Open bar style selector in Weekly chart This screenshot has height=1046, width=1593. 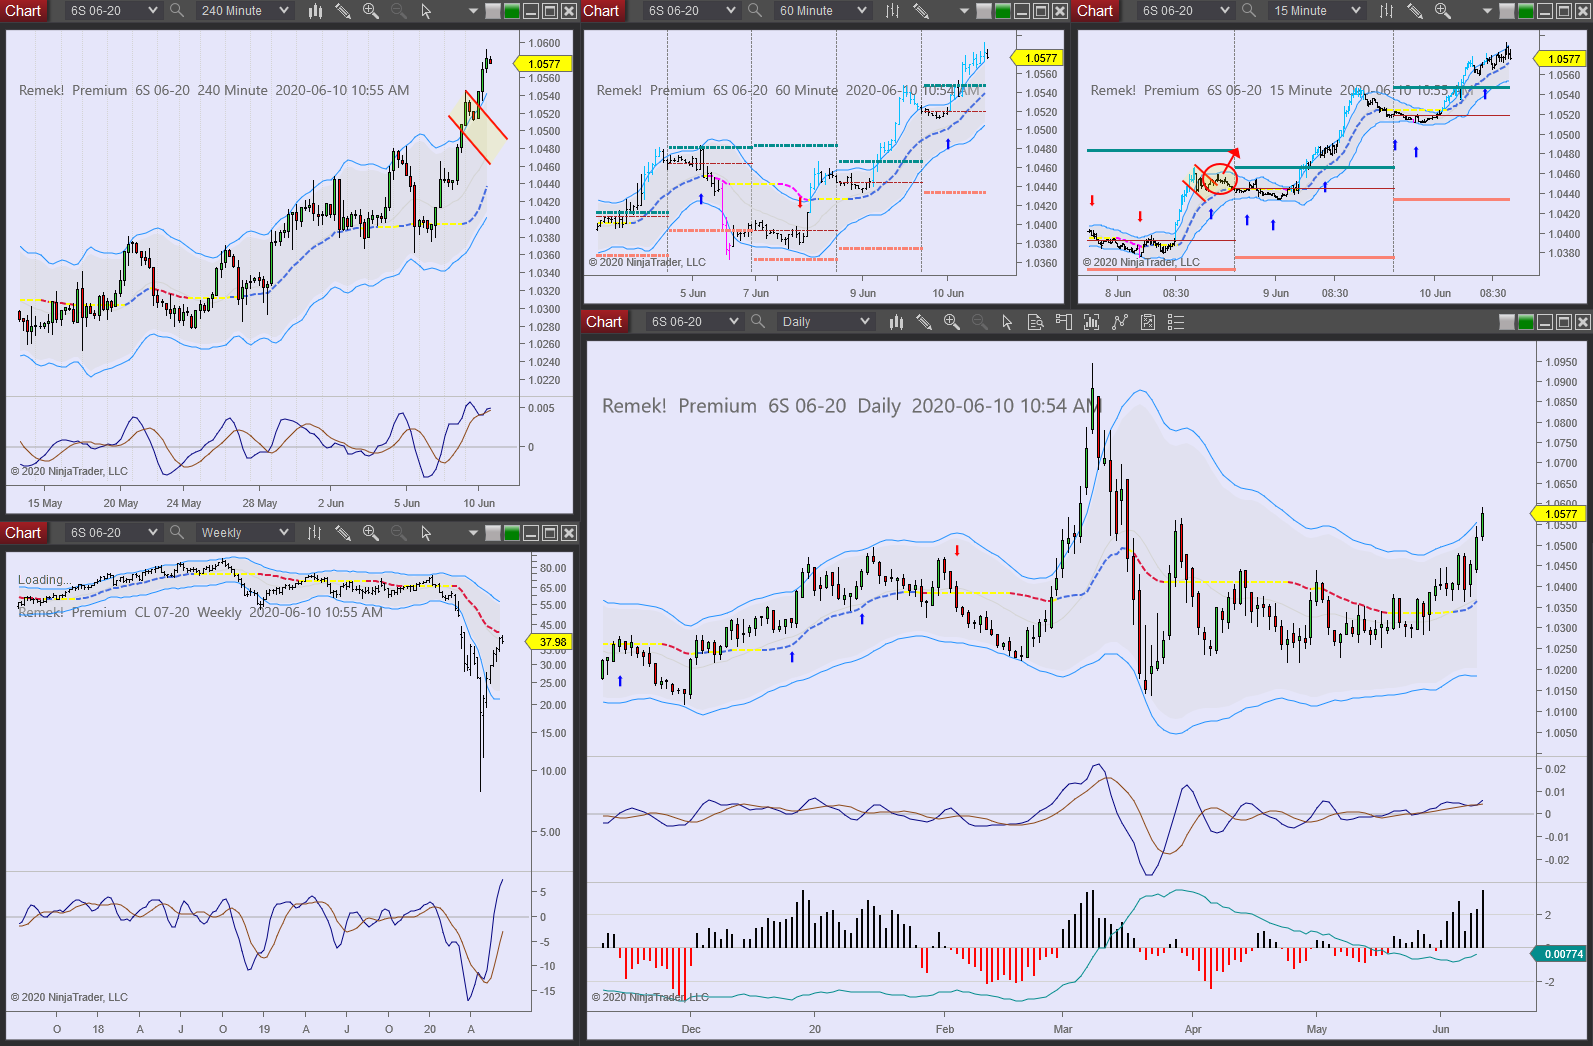[x=315, y=533]
